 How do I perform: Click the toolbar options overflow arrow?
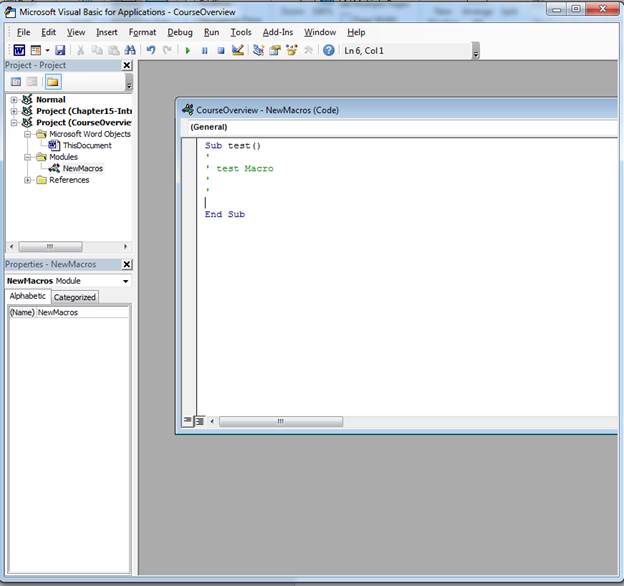[x=476, y=51]
